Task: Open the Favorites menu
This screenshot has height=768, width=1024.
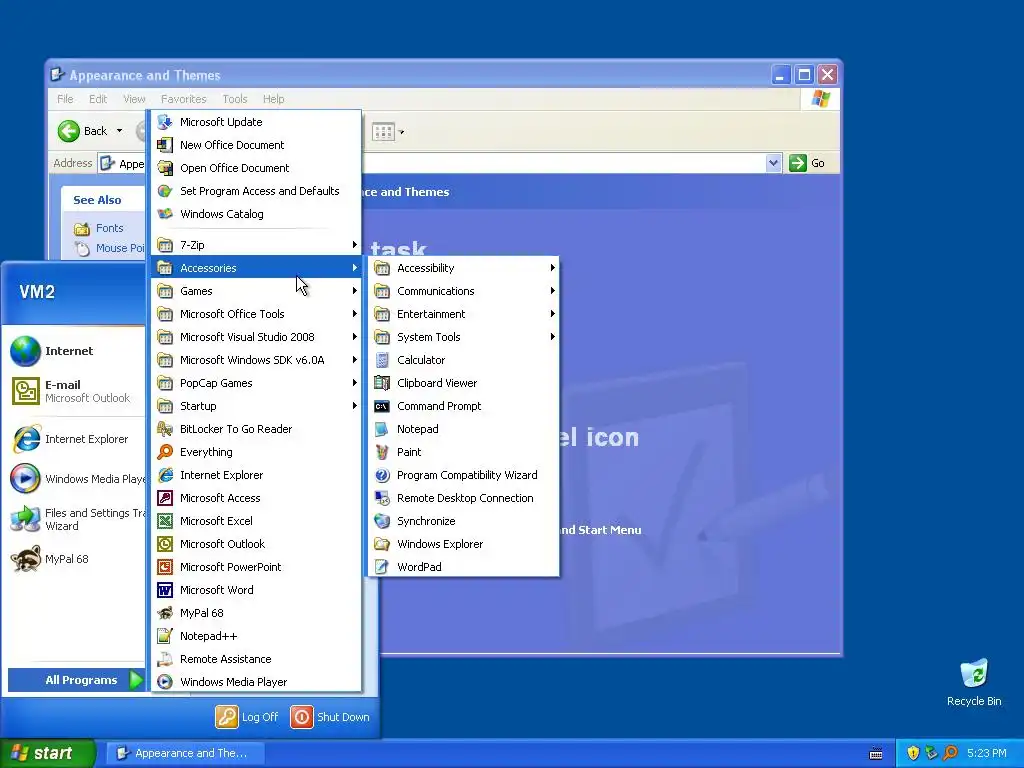Action: pos(184,99)
